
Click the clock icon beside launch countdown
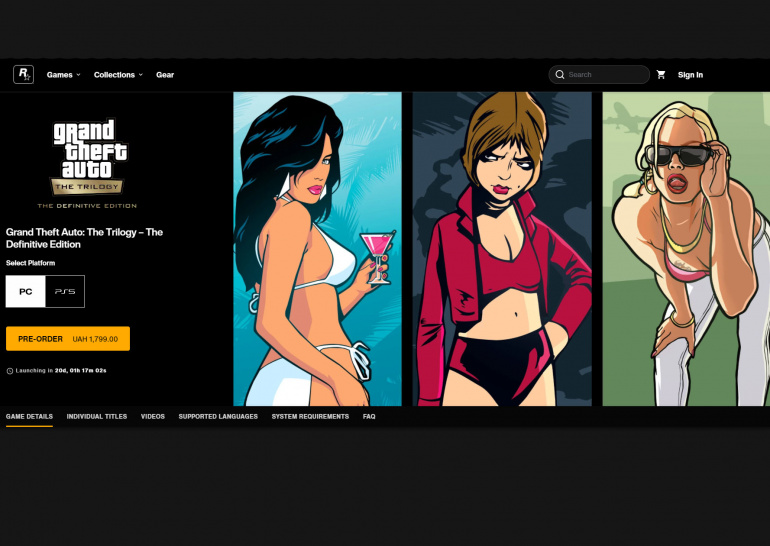(x=10, y=371)
